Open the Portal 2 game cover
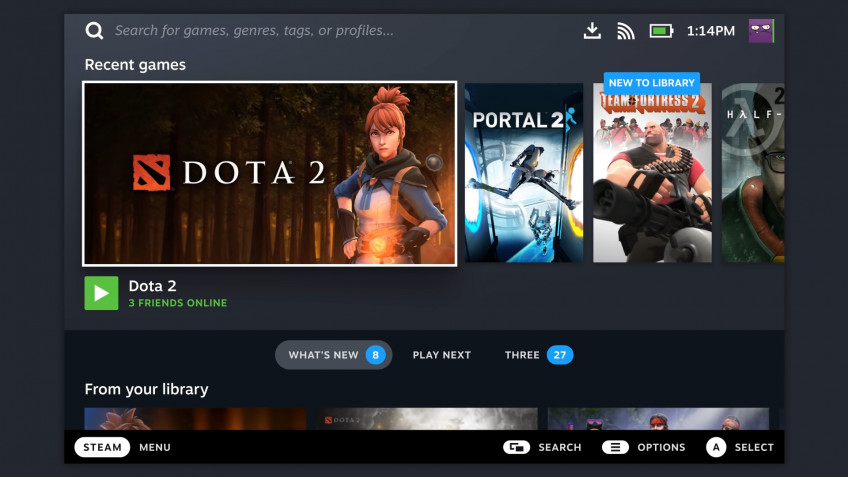This screenshot has height=477, width=848. (524, 173)
